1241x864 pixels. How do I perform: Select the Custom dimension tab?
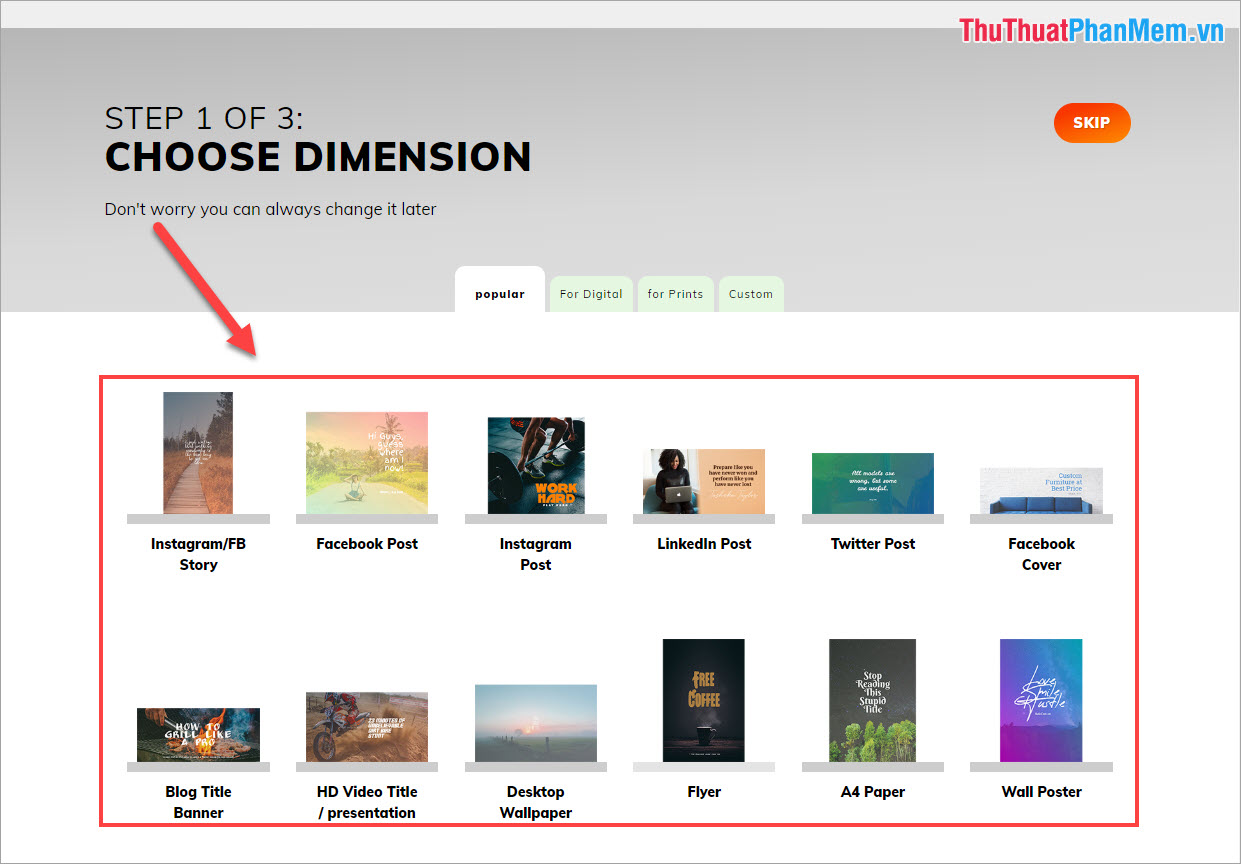pos(750,294)
